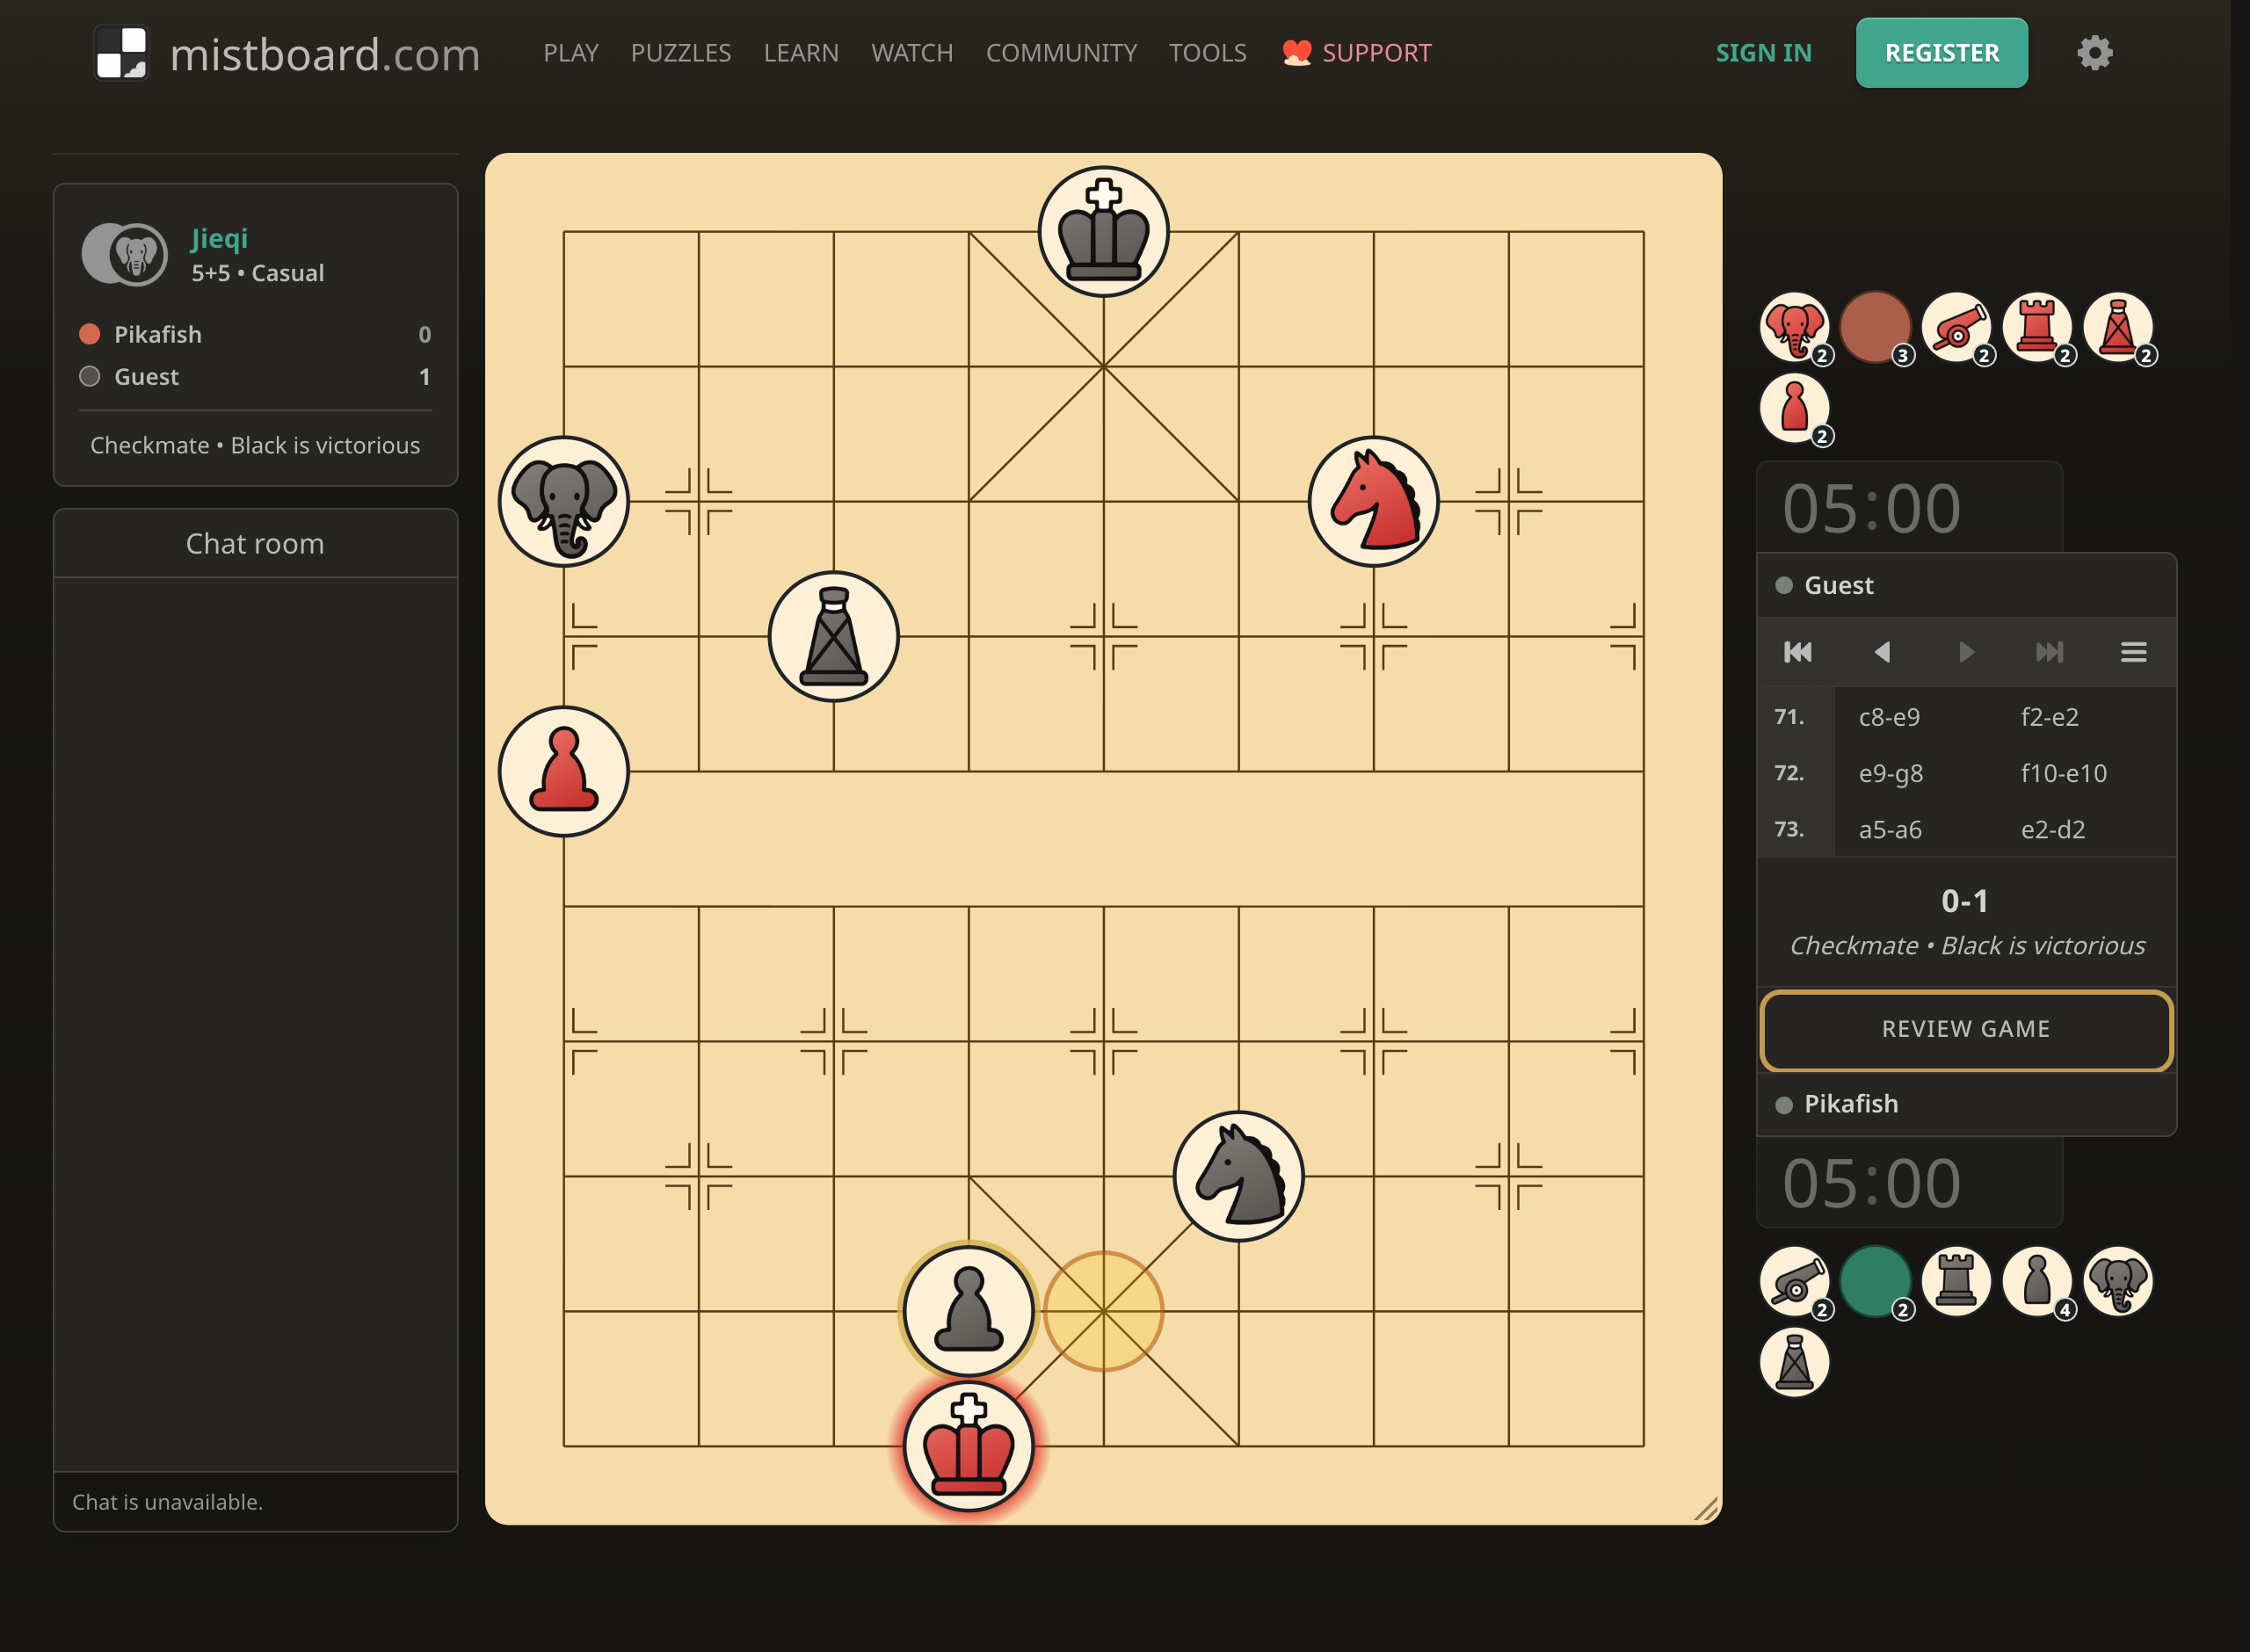Screen dimensions: 2250x1652
Task: Click the black king at top of board
Action: point(1103,232)
